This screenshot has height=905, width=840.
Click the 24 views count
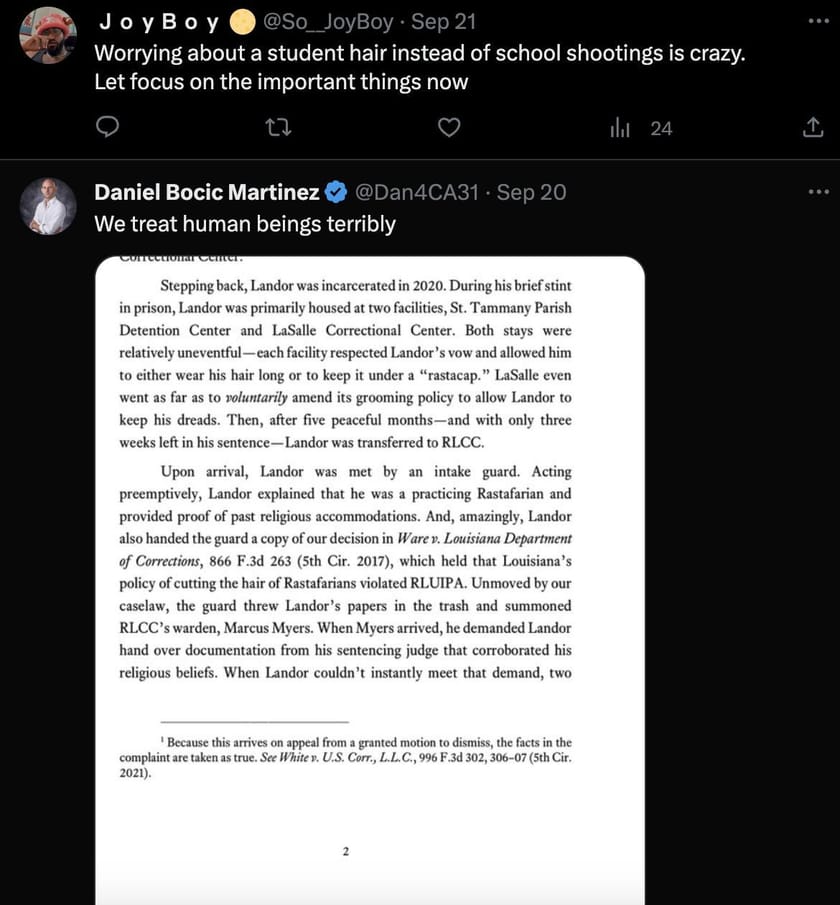[661, 128]
